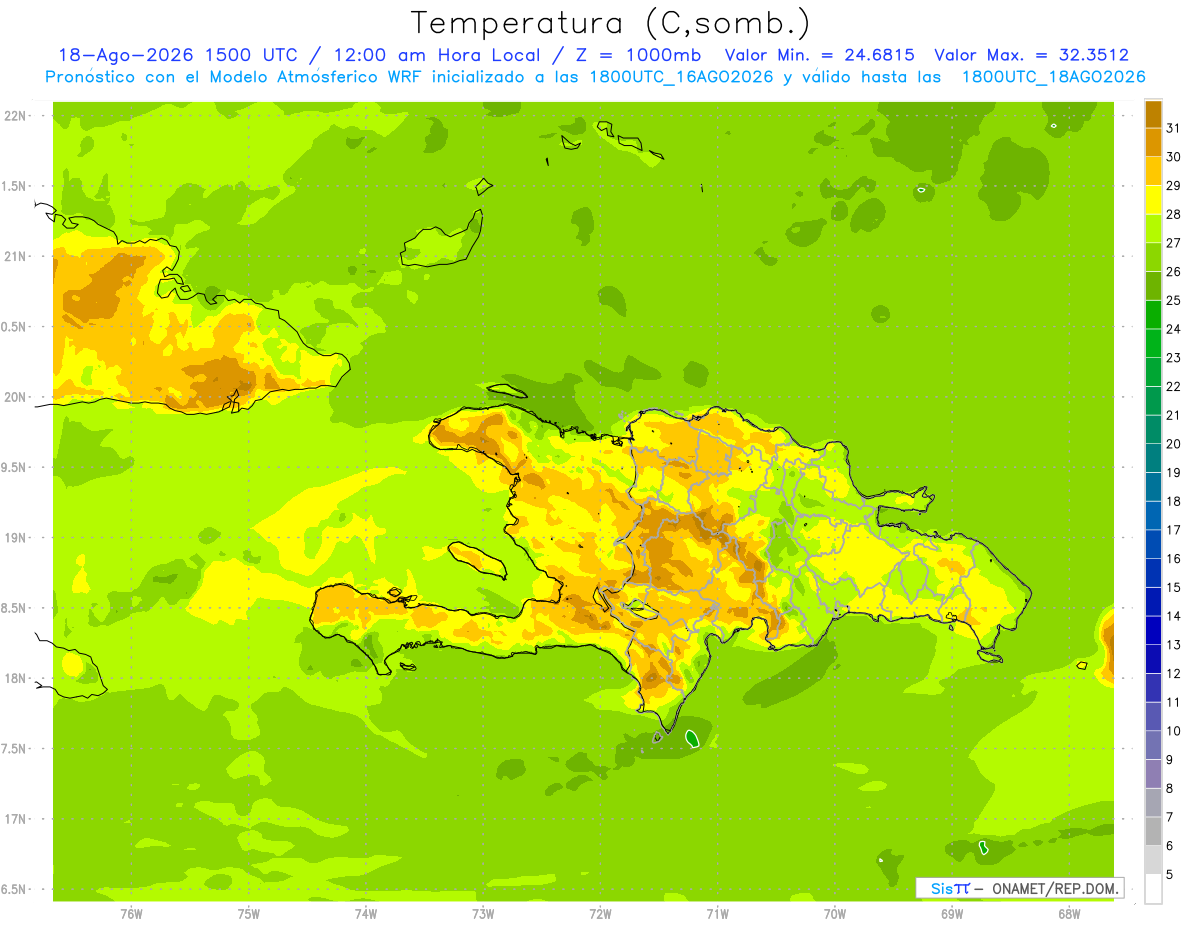Click the '20N' latitude axis label
Image resolution: width=1200 pixels, height=927 pixels.
[15, 397]
